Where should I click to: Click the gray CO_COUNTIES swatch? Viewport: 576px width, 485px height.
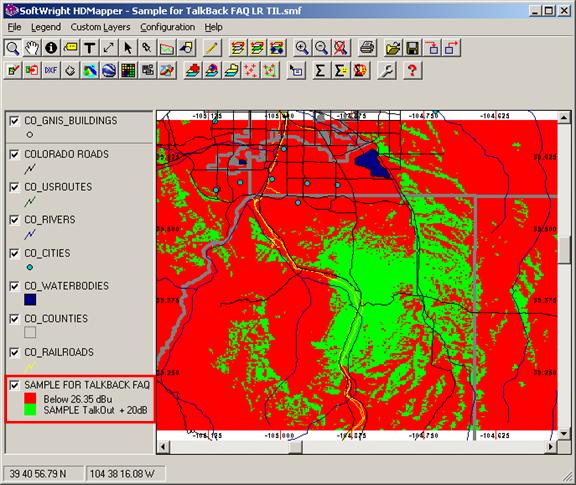click(30, 333)
